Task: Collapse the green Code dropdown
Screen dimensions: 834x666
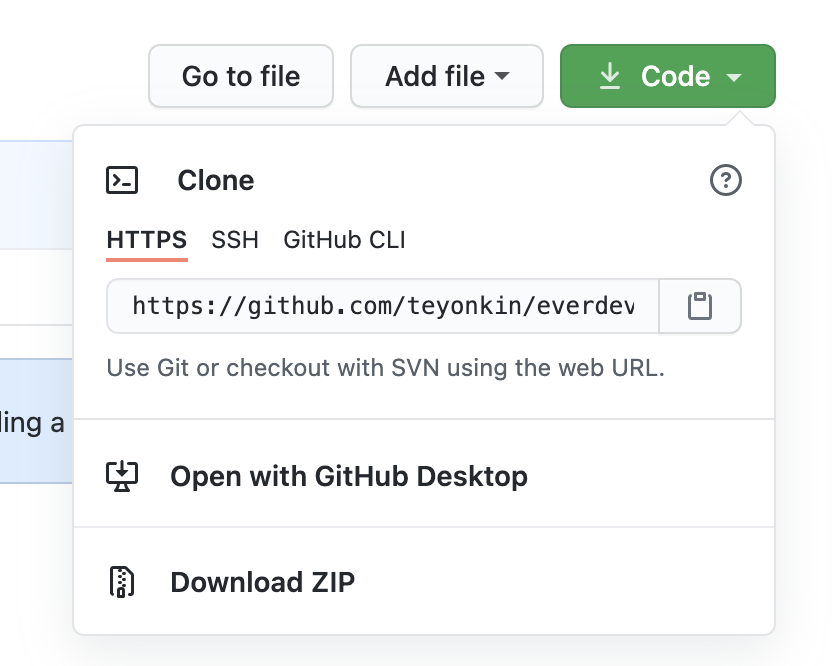Action: (668, 76)
